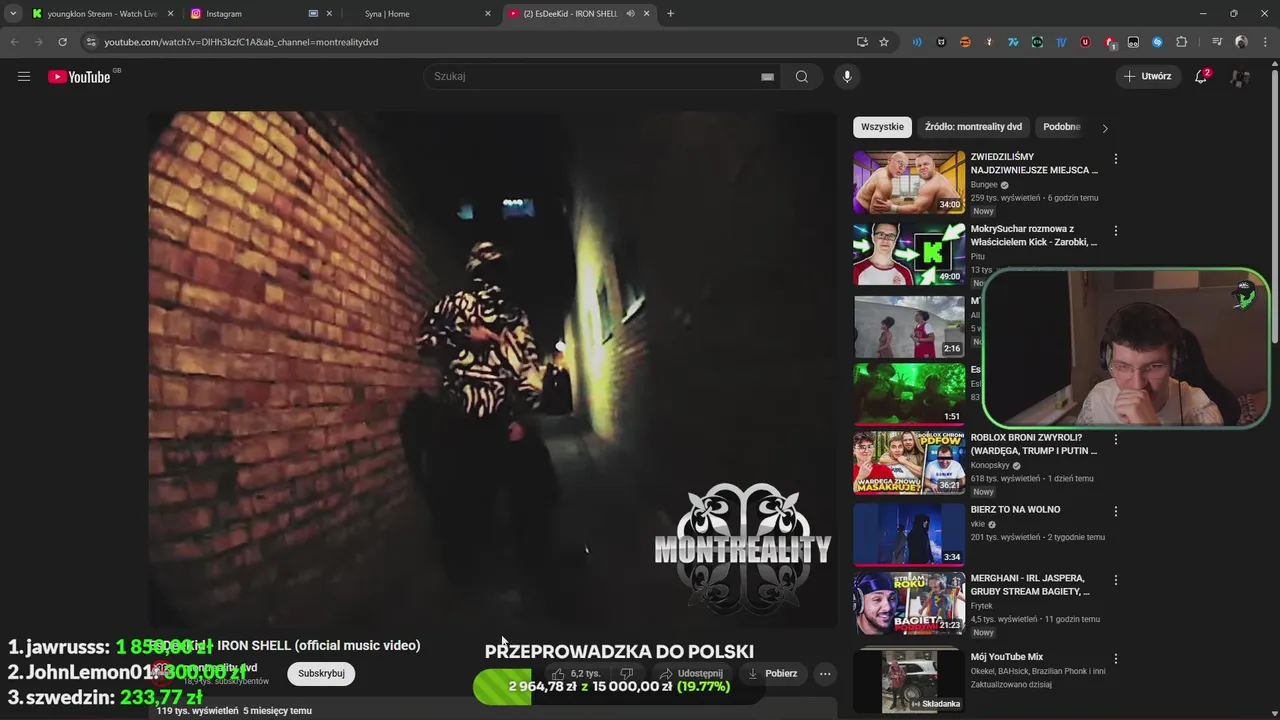Open MokrySuchar rozmowa z Właścicielem Kick title
The height and width of the screenshot is (720, 1280).
tap(1034, 236)
